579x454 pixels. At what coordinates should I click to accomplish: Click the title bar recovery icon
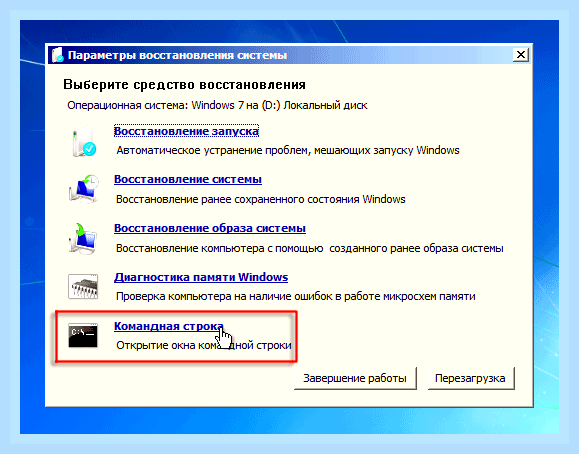coord(58,55)
